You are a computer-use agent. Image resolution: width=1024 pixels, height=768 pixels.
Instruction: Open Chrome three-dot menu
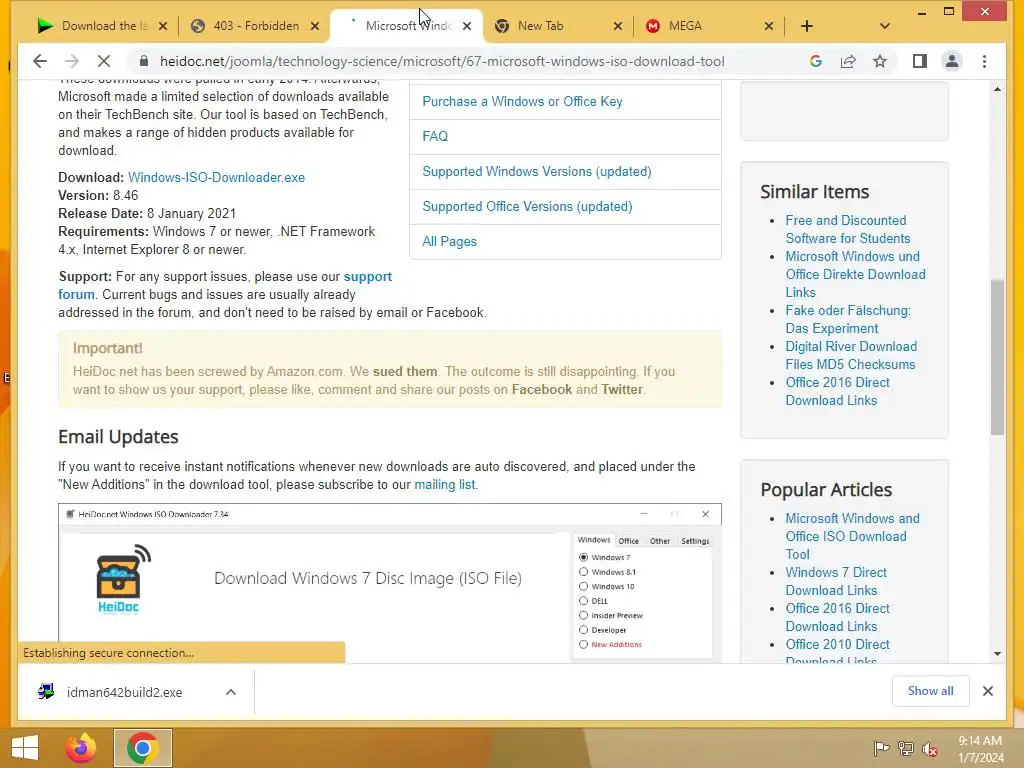point(984,61)
